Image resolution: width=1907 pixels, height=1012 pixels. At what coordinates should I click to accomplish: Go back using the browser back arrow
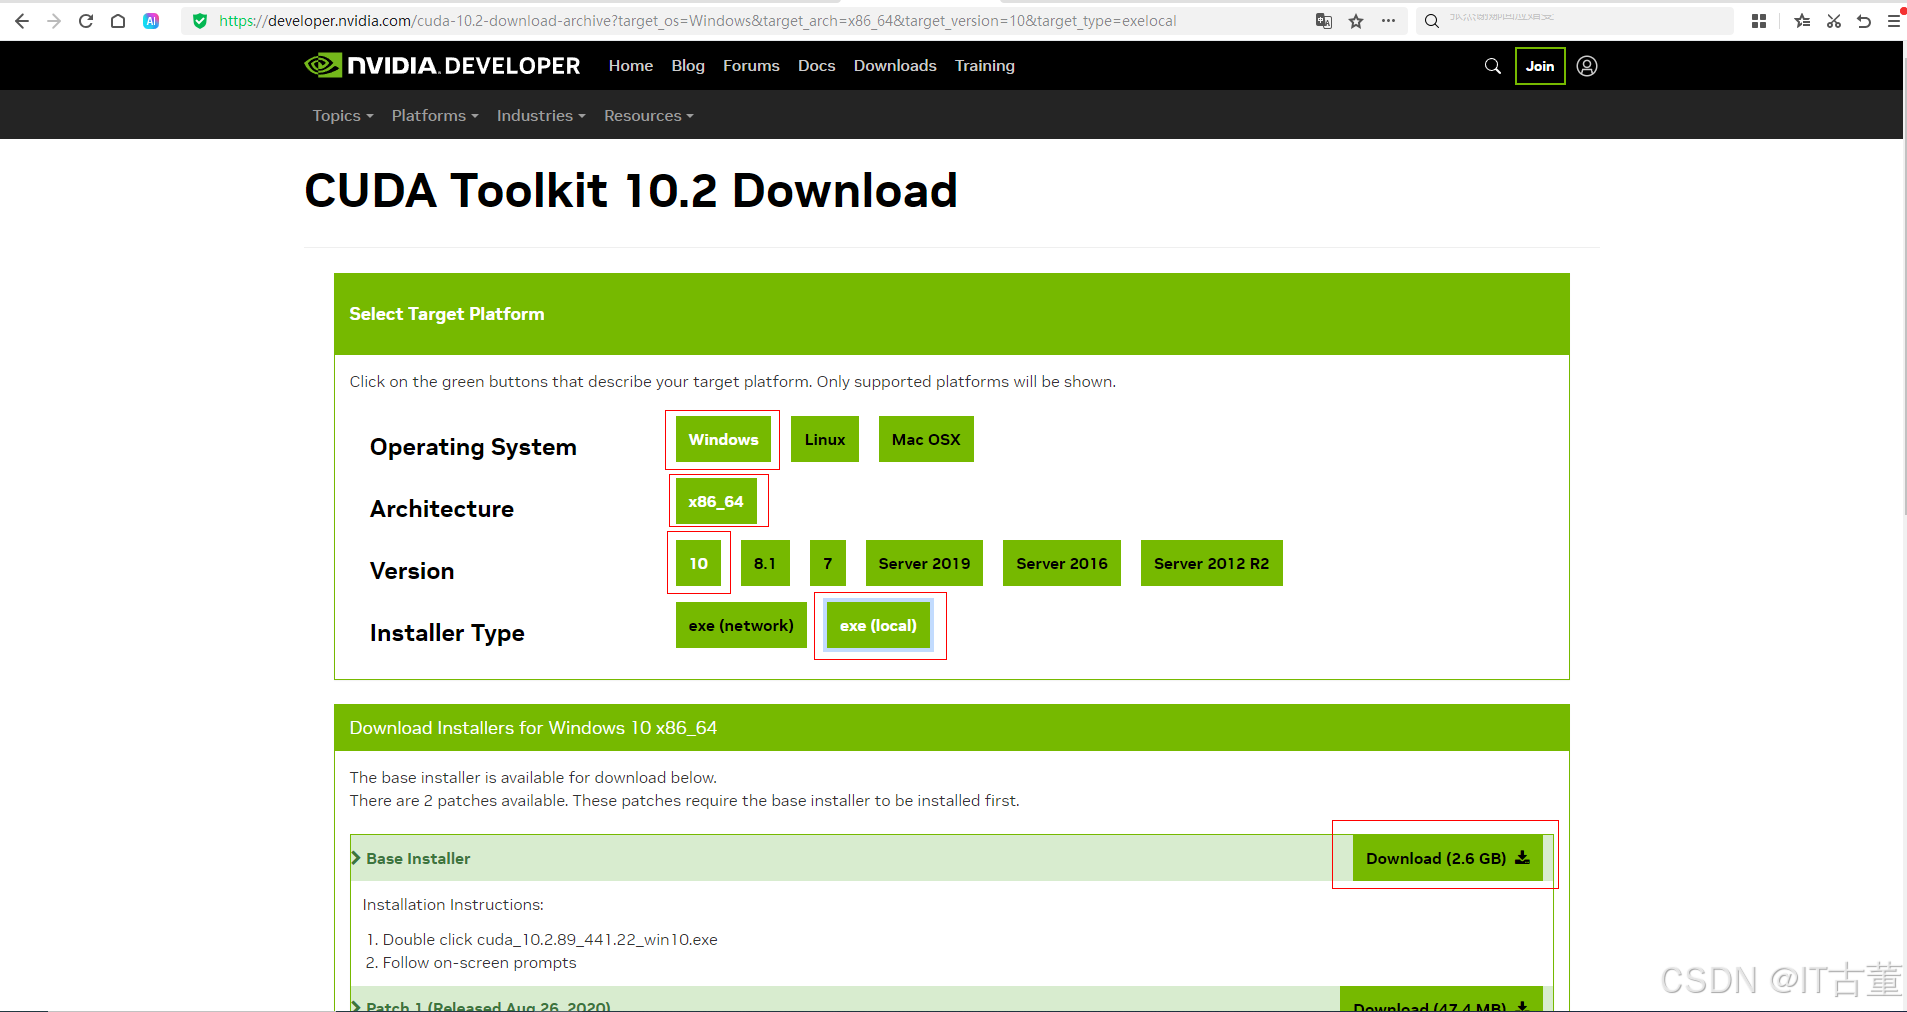point(21,21)
